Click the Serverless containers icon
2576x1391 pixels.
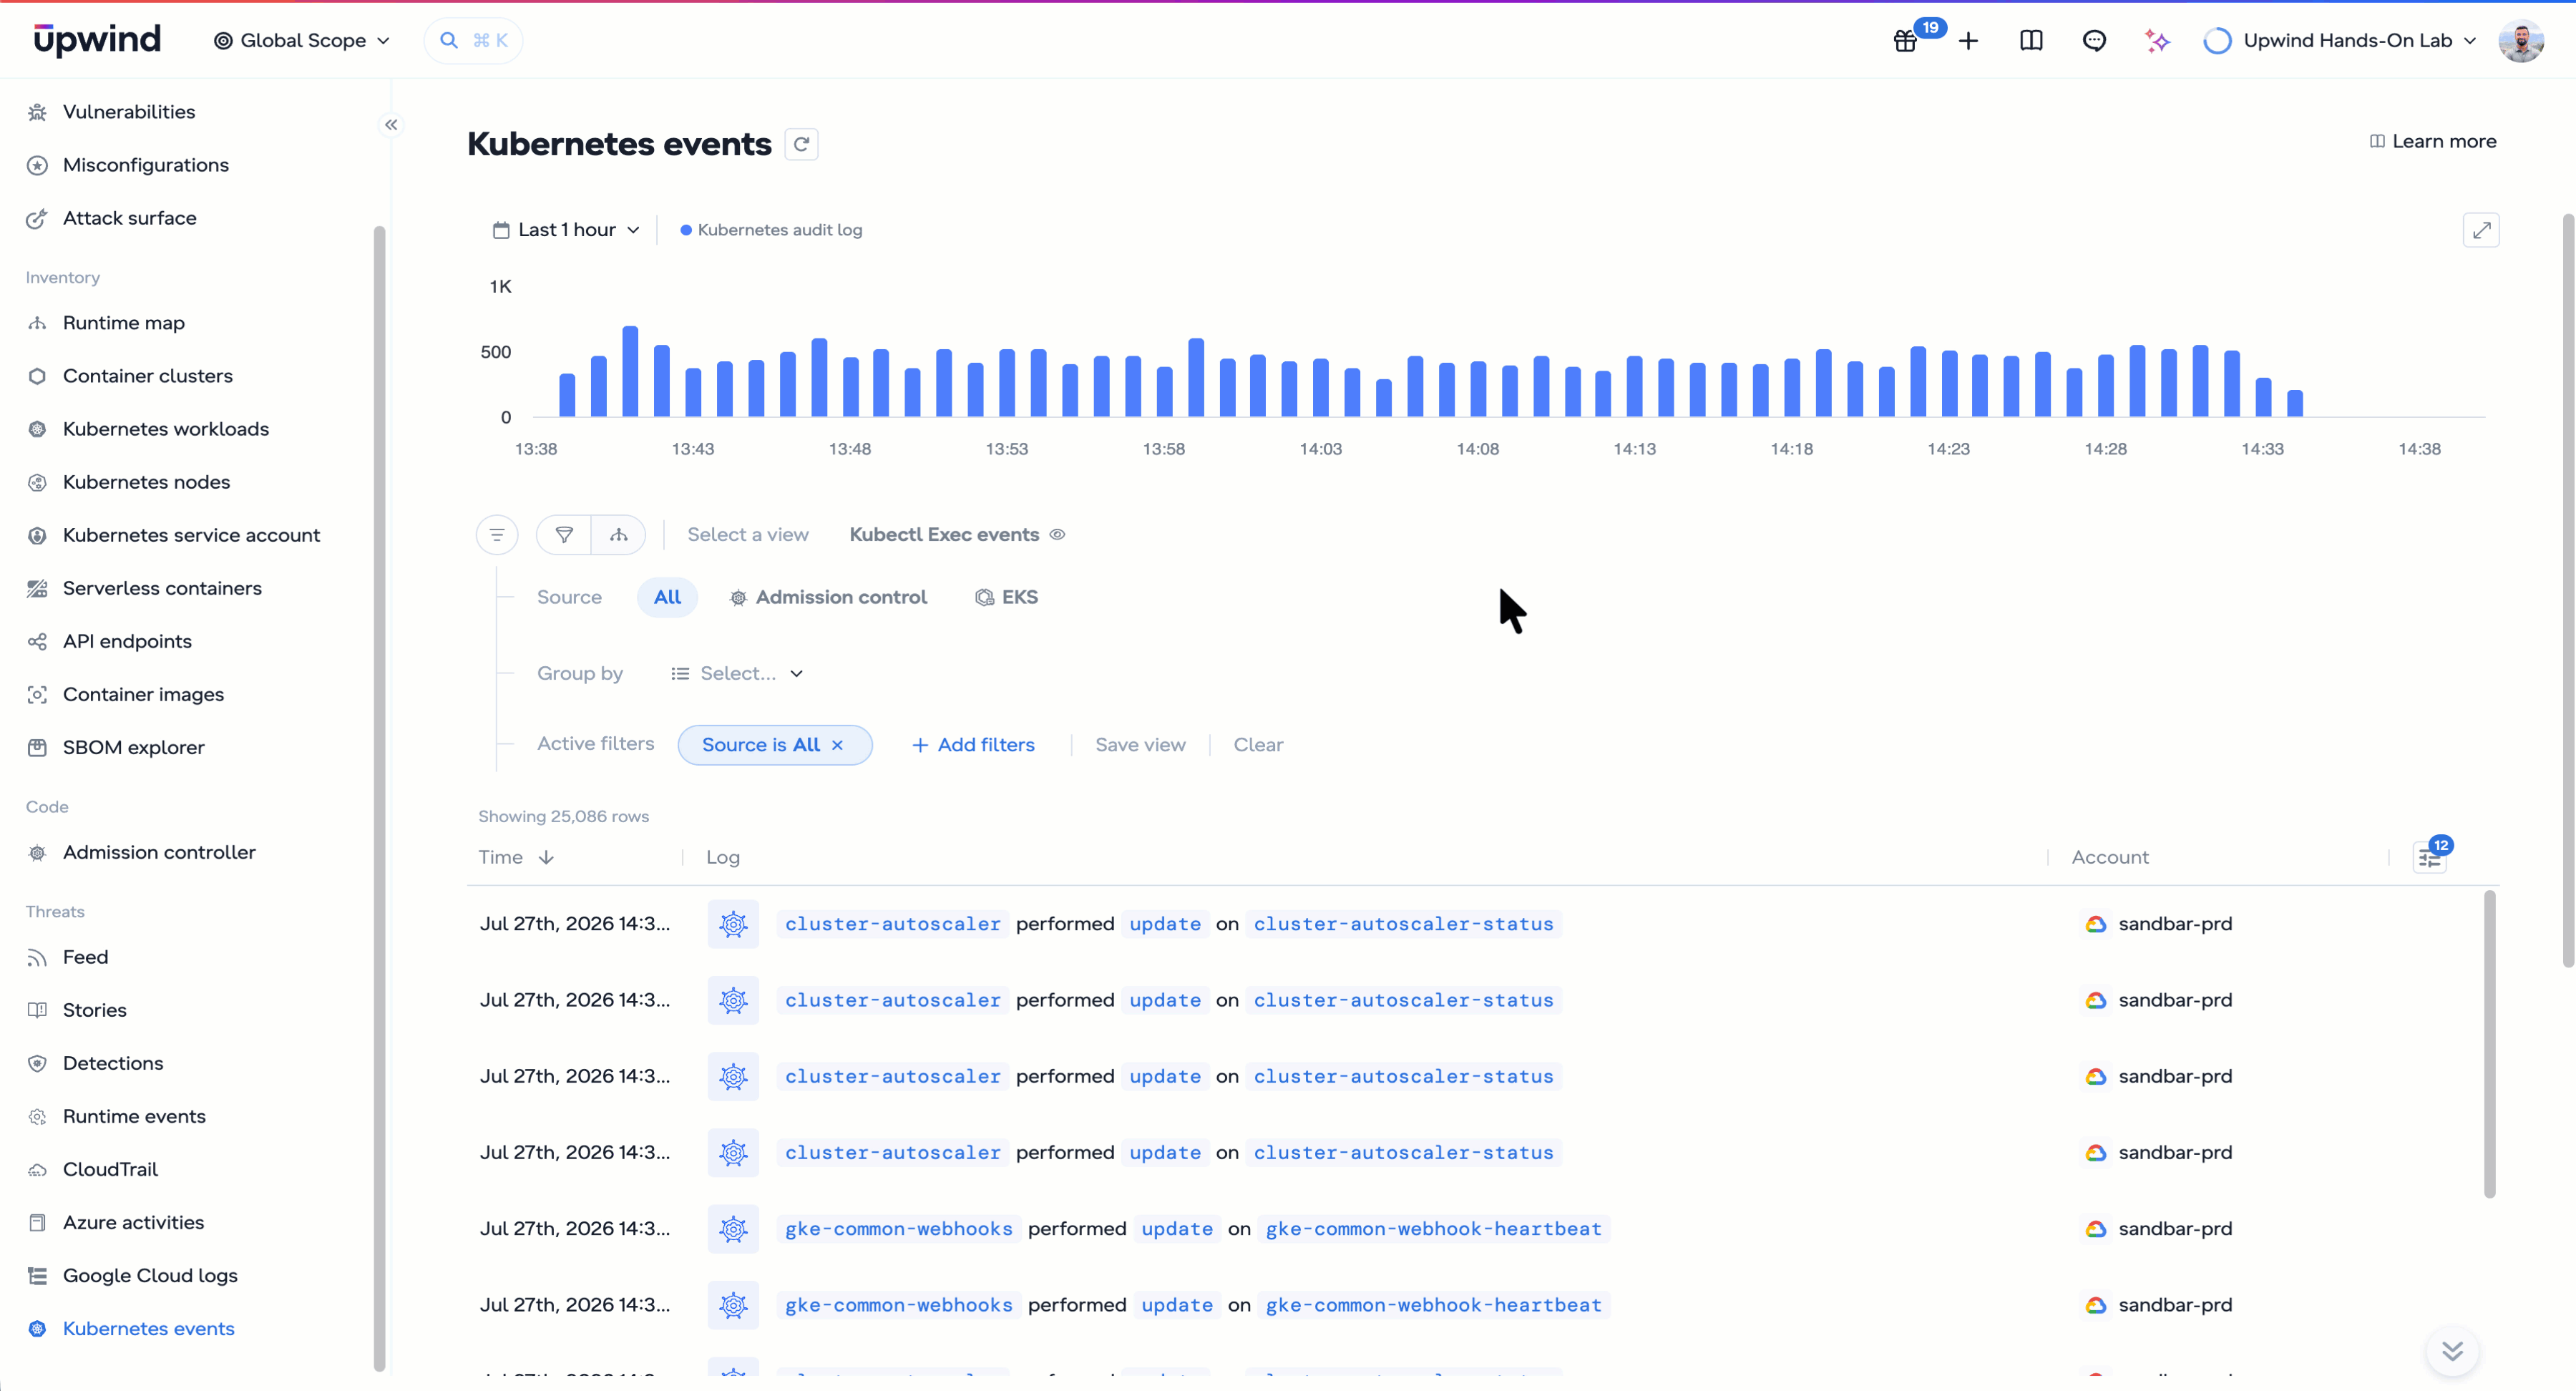point(37,588)
